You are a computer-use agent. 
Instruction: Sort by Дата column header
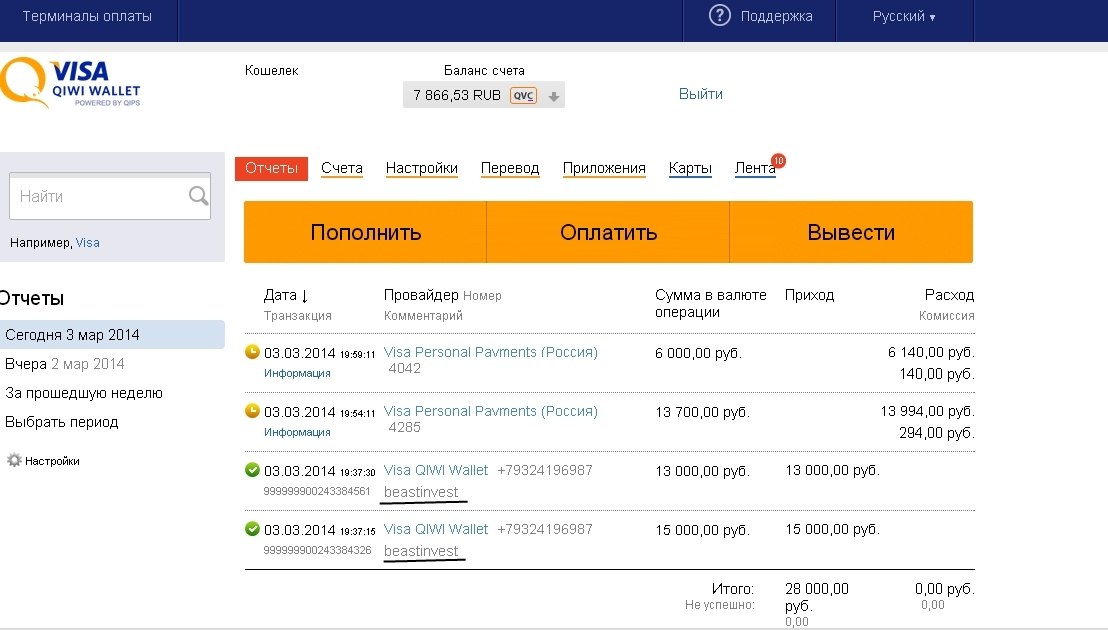pos(286,295)
